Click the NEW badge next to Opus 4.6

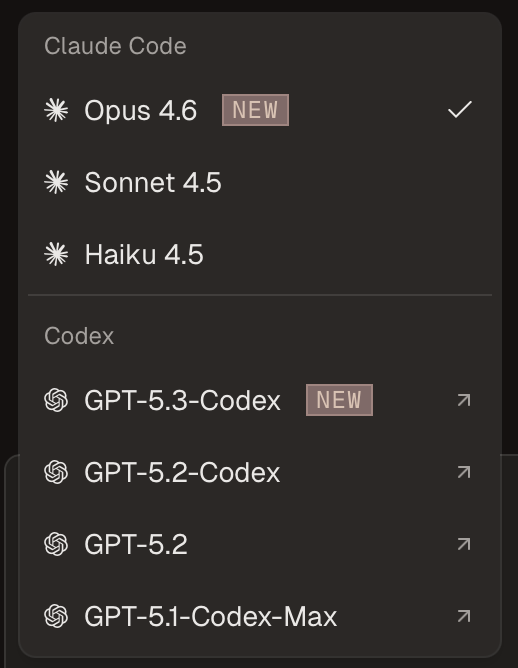[x=256, y=110]
